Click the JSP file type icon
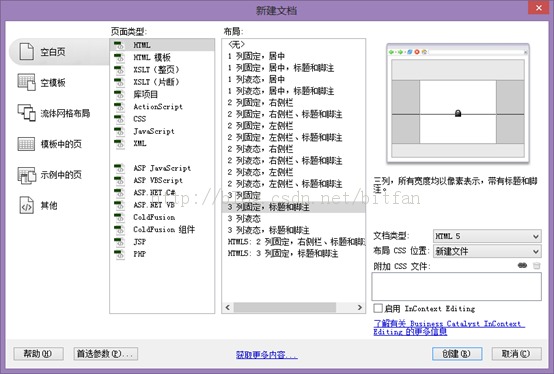This screenshot has width=554, height=374. click(x=119, y=242)
